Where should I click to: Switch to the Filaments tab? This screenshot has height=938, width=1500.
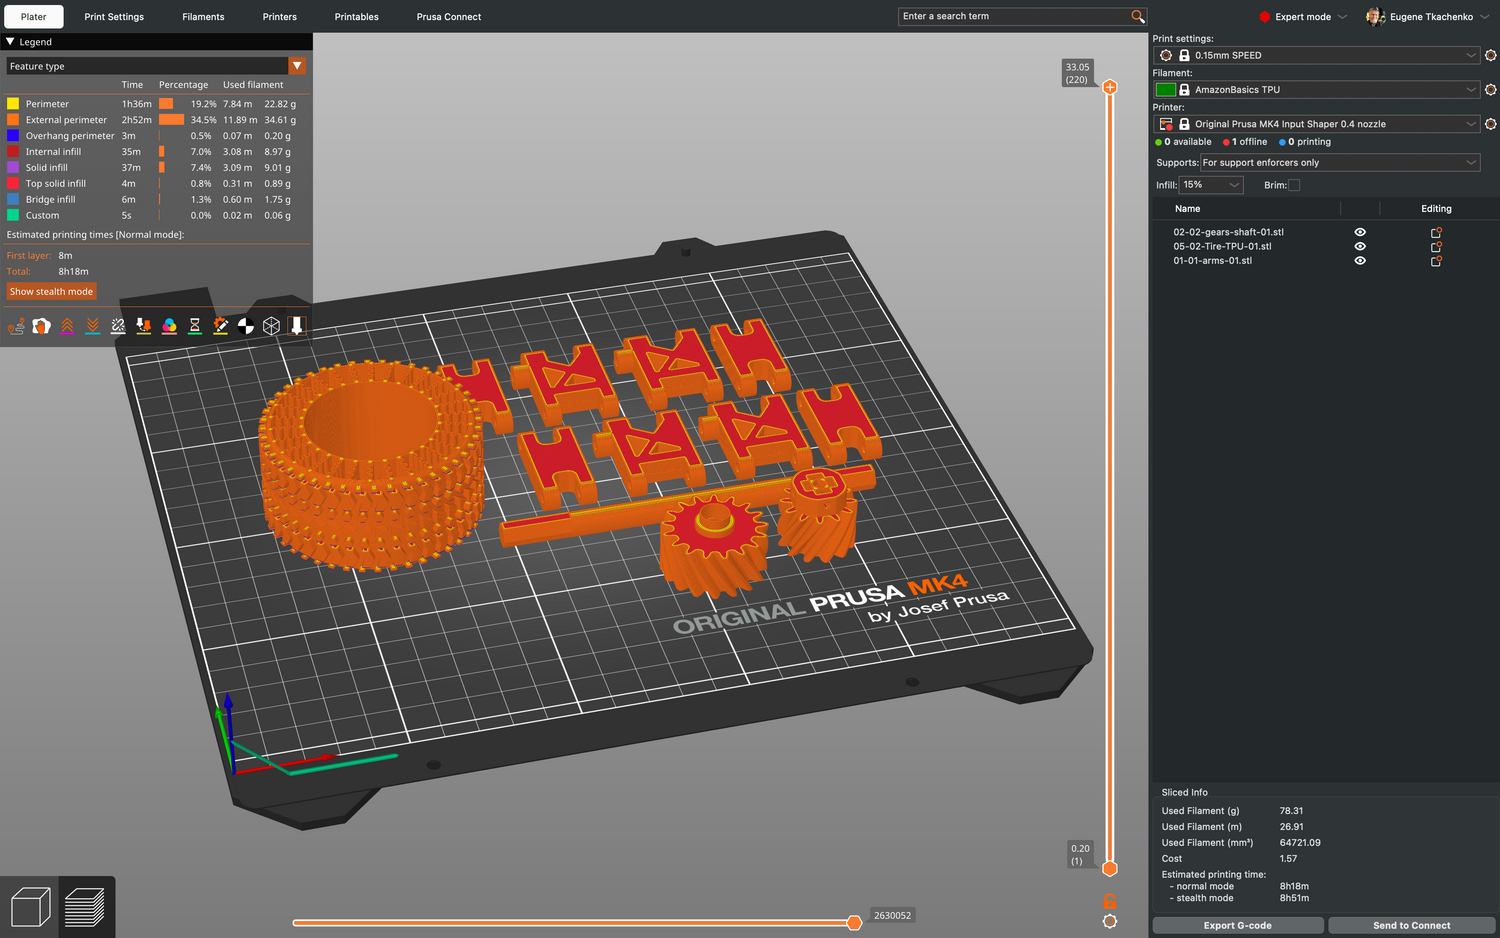[203, 17]
